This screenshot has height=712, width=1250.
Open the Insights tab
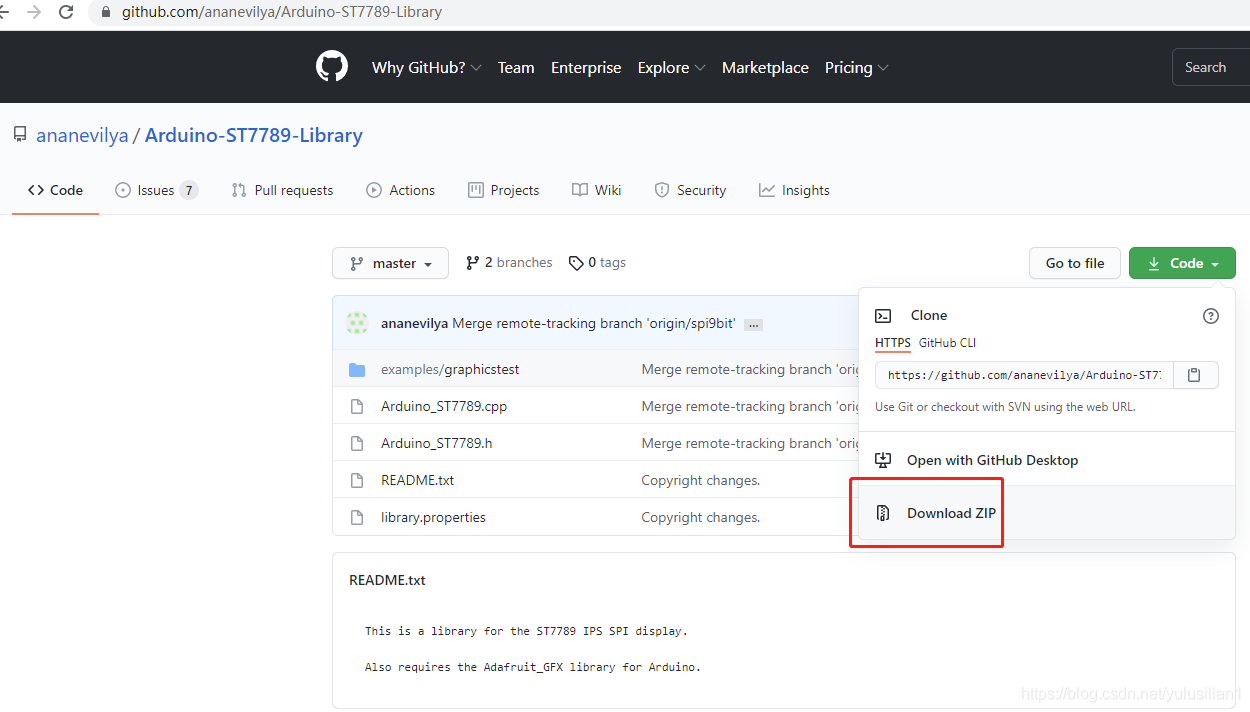point(794,190)
